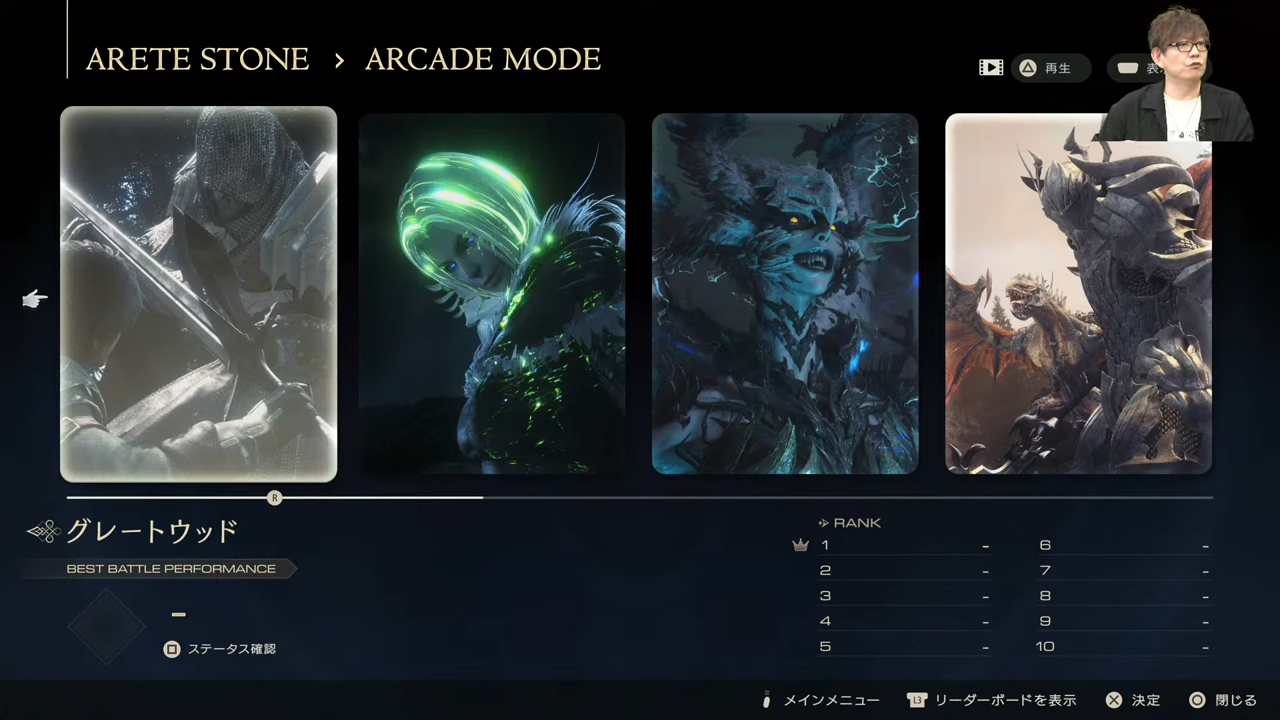Select the green-haired Garuda stage card
The width and height of the screenshot is (1280, 720).
492,294
